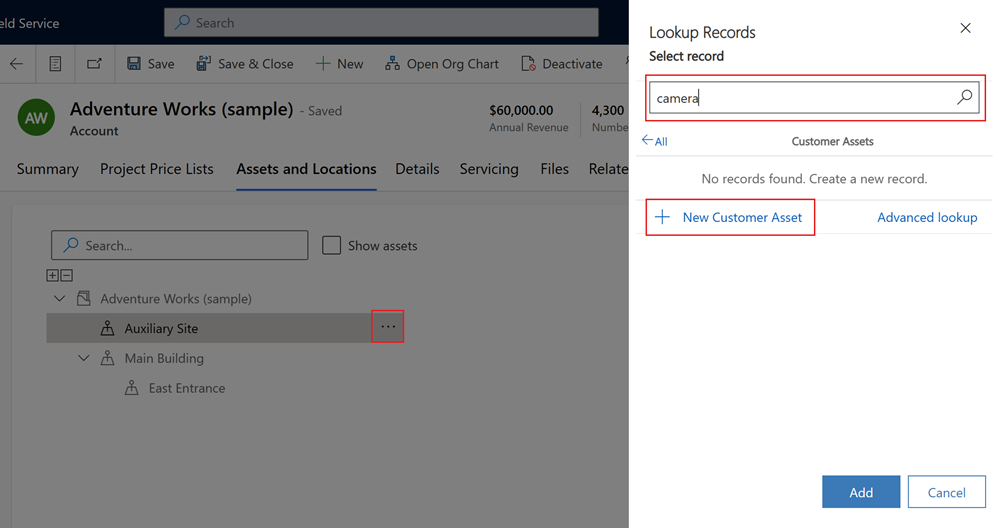The image size is (1000, 528).
Task: Click the $60,000.00 annual revenue value
Action: click(521, 110)
